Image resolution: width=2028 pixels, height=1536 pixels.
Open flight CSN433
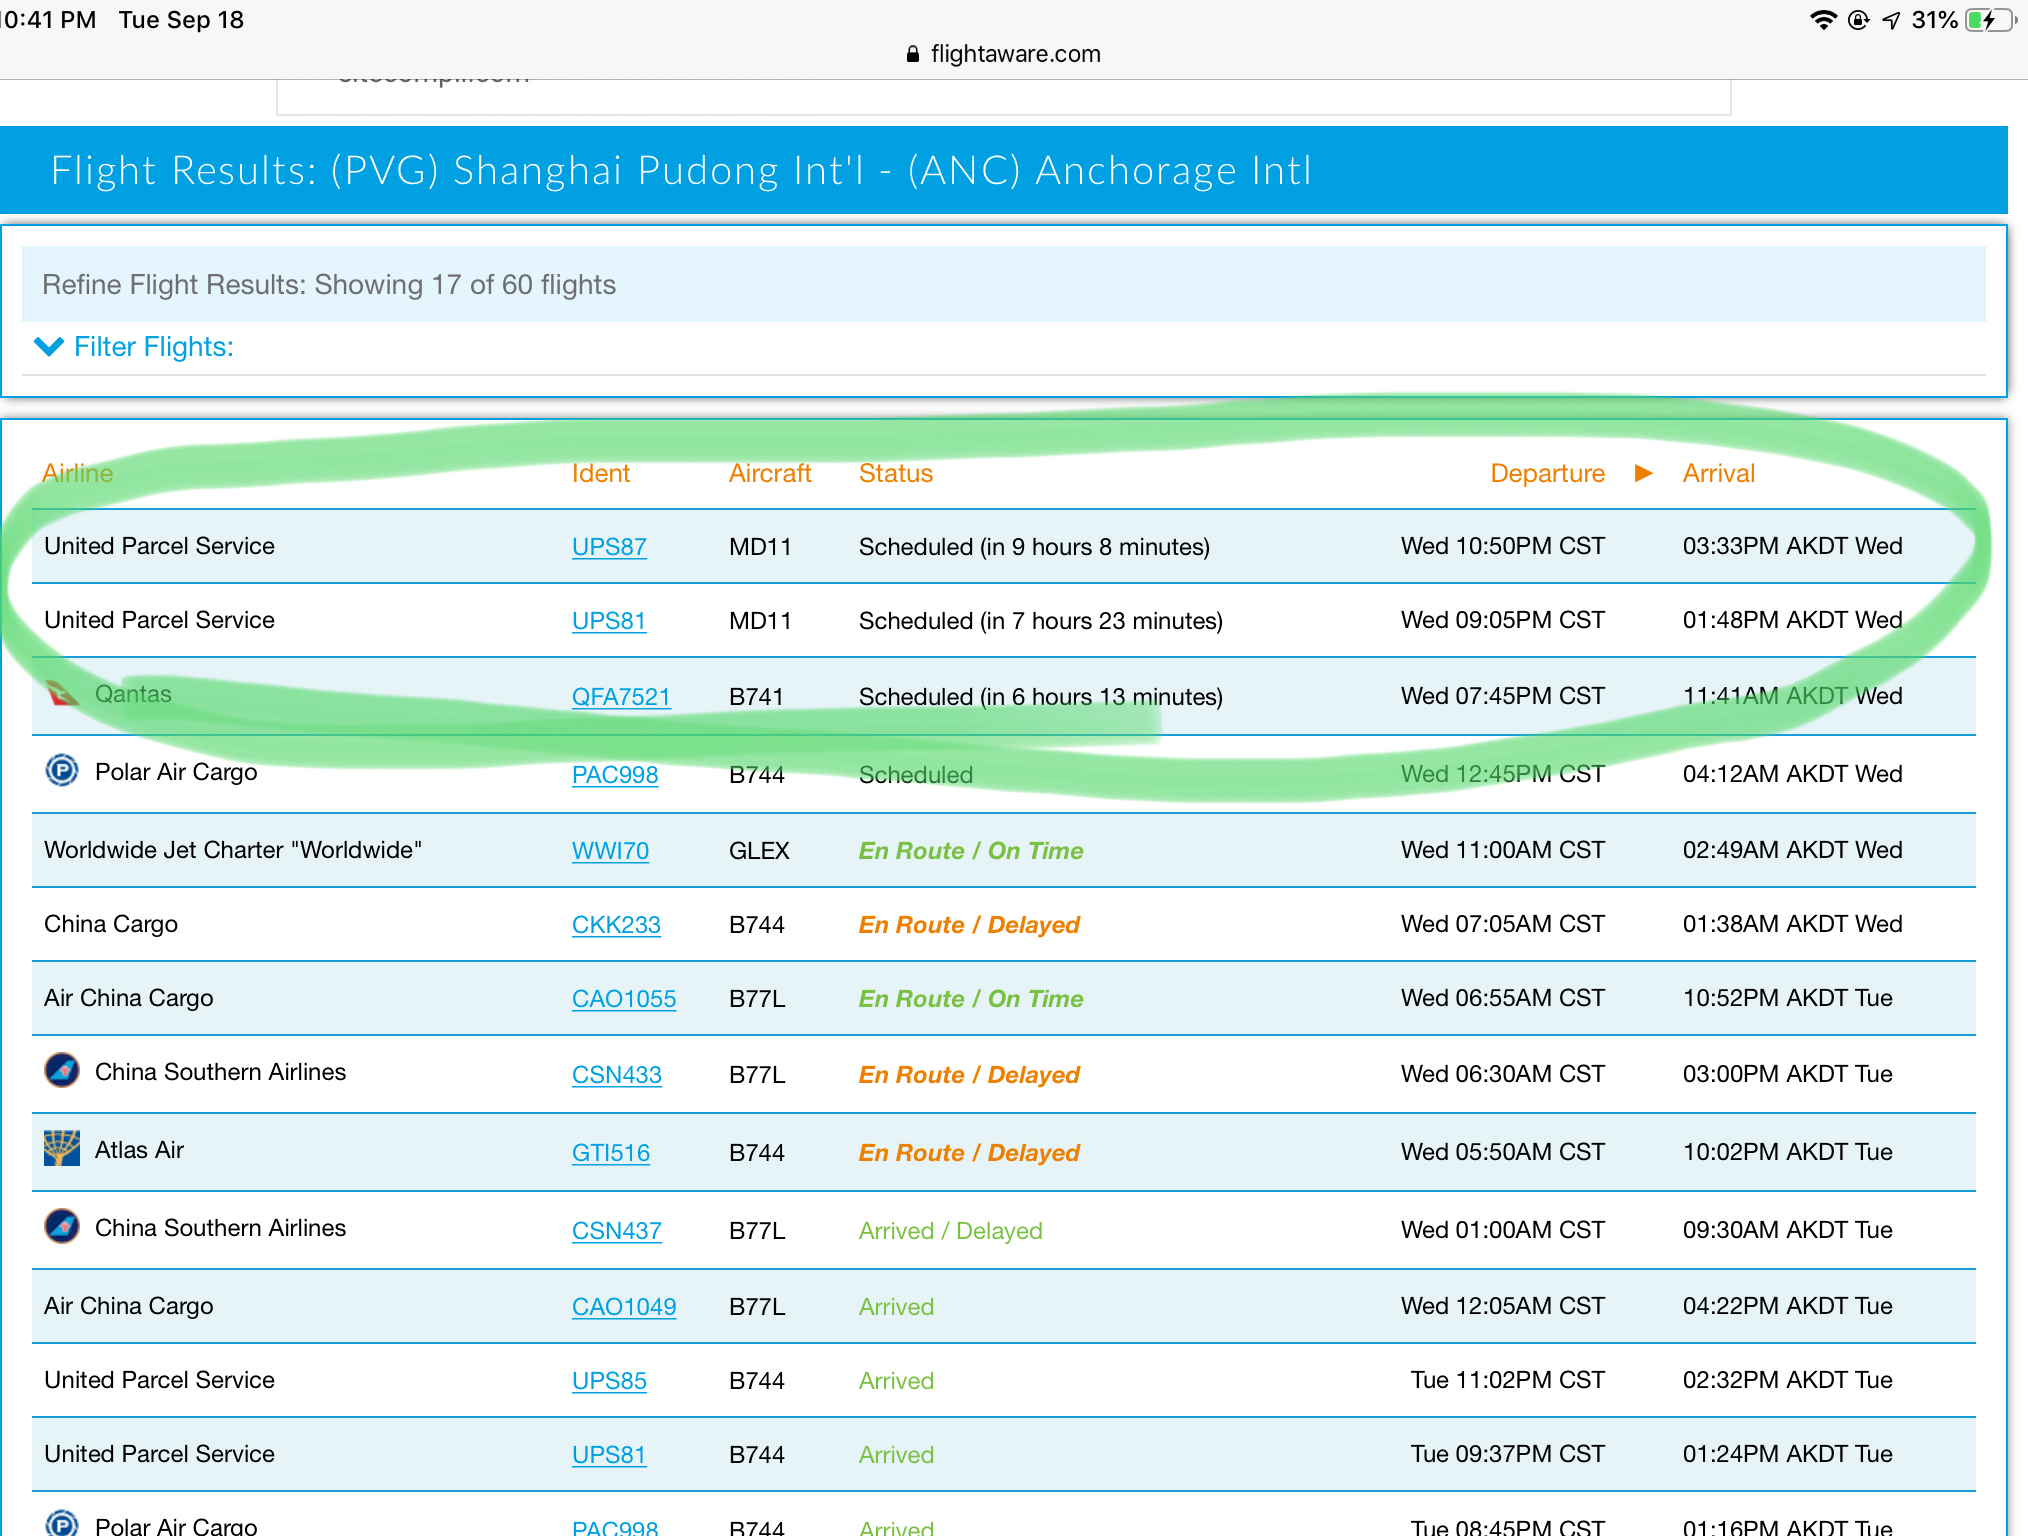[617, 1075]
